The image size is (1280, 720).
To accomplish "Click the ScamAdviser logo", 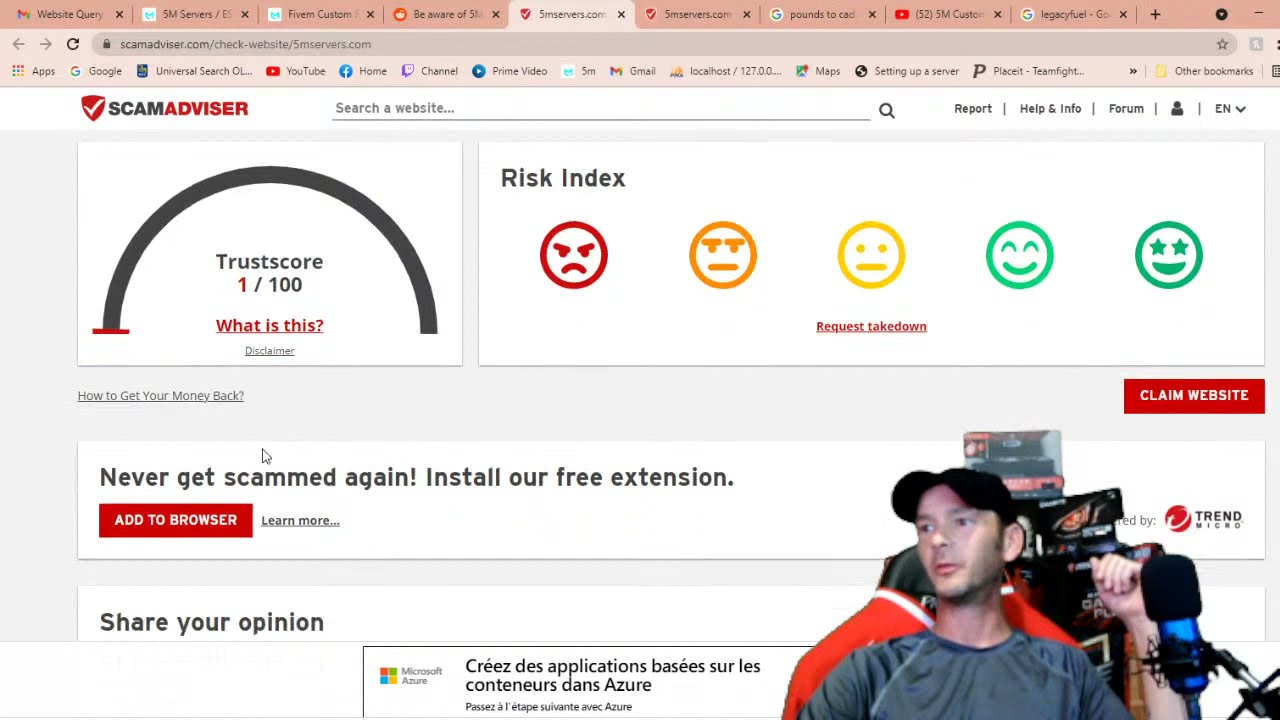I will [165, 108].
